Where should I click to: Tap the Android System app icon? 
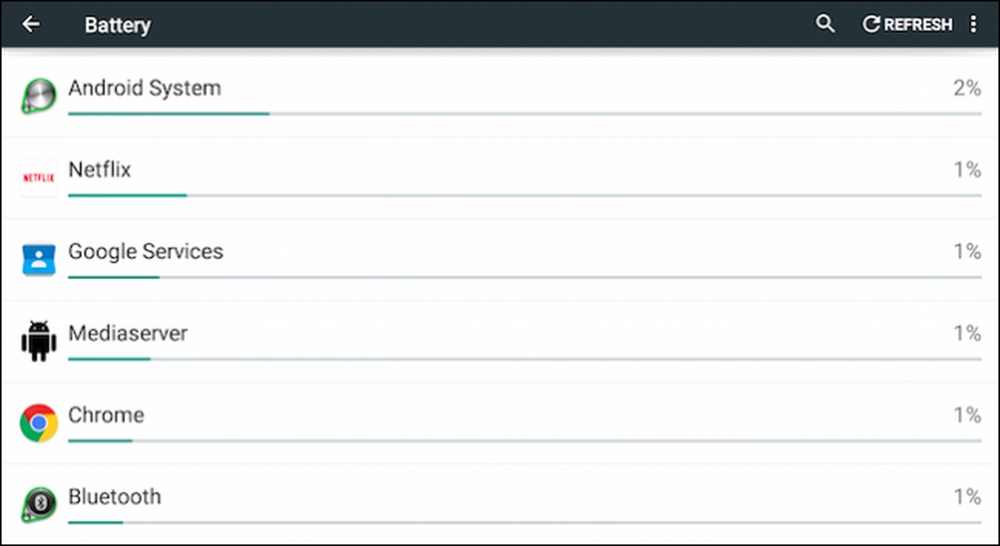[x=39, y=96]
